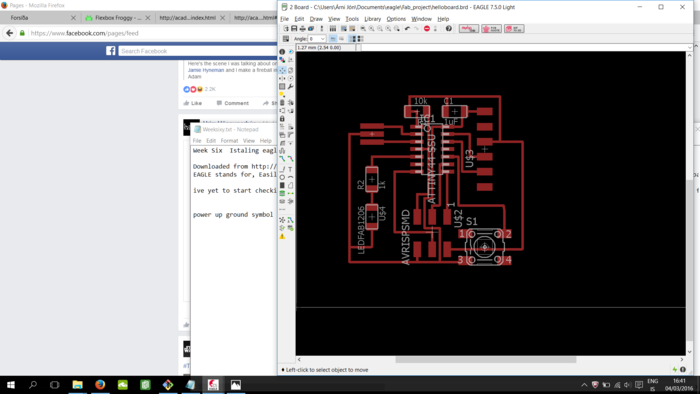This screenshot has height=394, width=700.
Task: Select the Info tool in EAGLE palette
Action: pyautogui.click(x=282, y=52)
